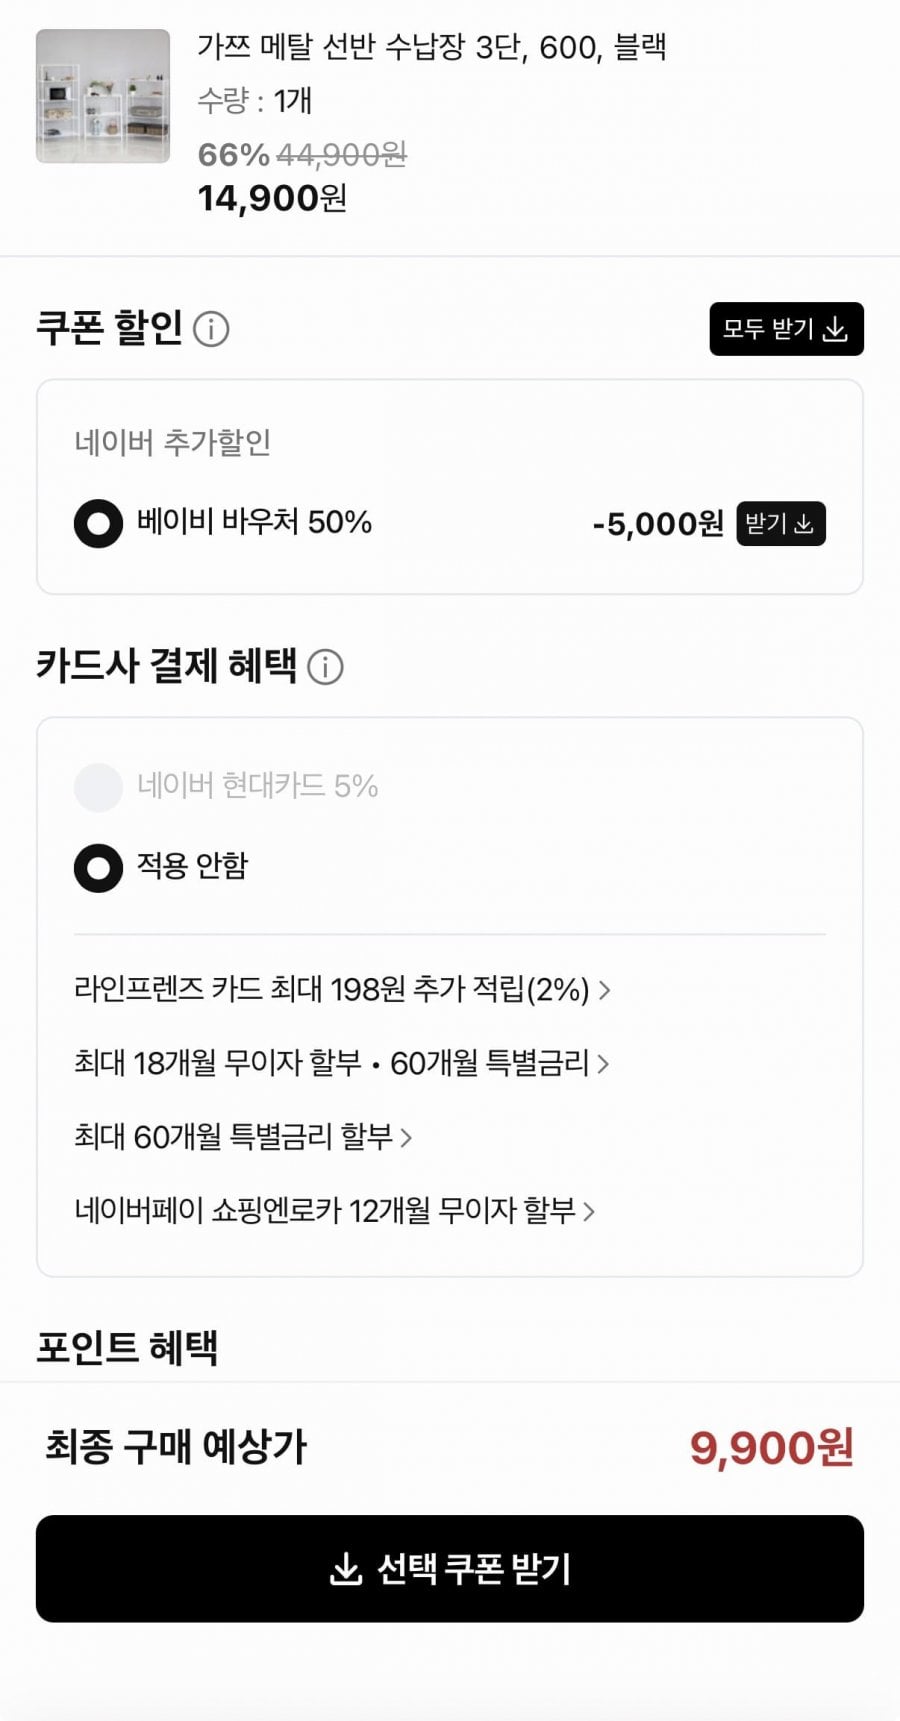
Task: Click download icon in 모두 받기 button
Action: [x=835, y=329]
